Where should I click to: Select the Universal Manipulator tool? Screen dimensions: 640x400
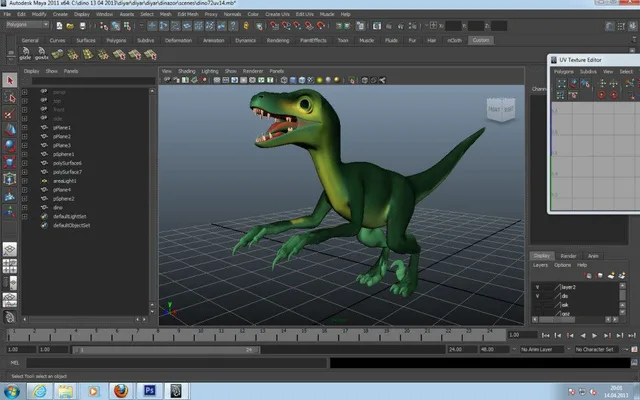click(x=10, y=179)
